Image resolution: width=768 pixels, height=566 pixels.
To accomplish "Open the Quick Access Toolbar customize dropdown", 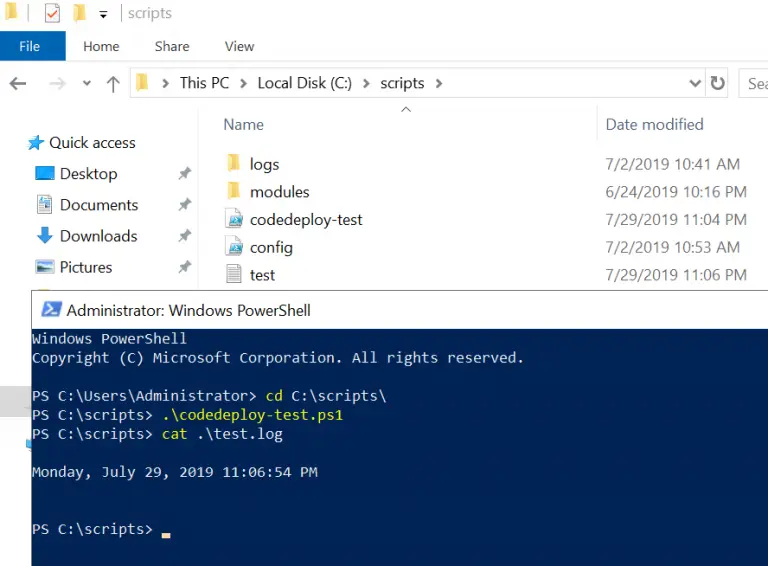I will click(103, 15).
